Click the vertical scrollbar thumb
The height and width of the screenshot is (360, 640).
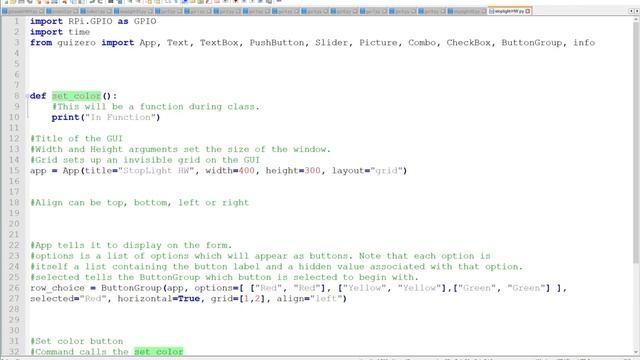point(636,143)
